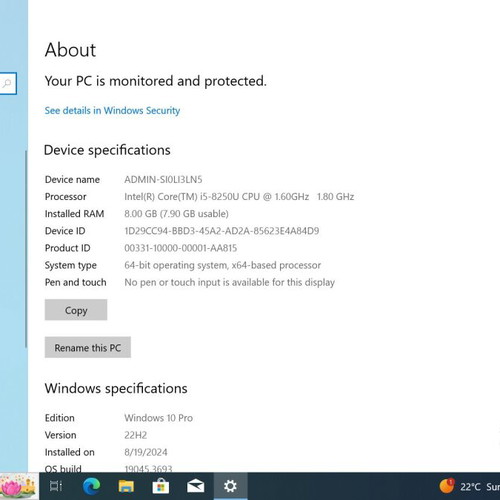Select No pen or touch input text
The width and height of the screenshot is (500, 500).
230,282
